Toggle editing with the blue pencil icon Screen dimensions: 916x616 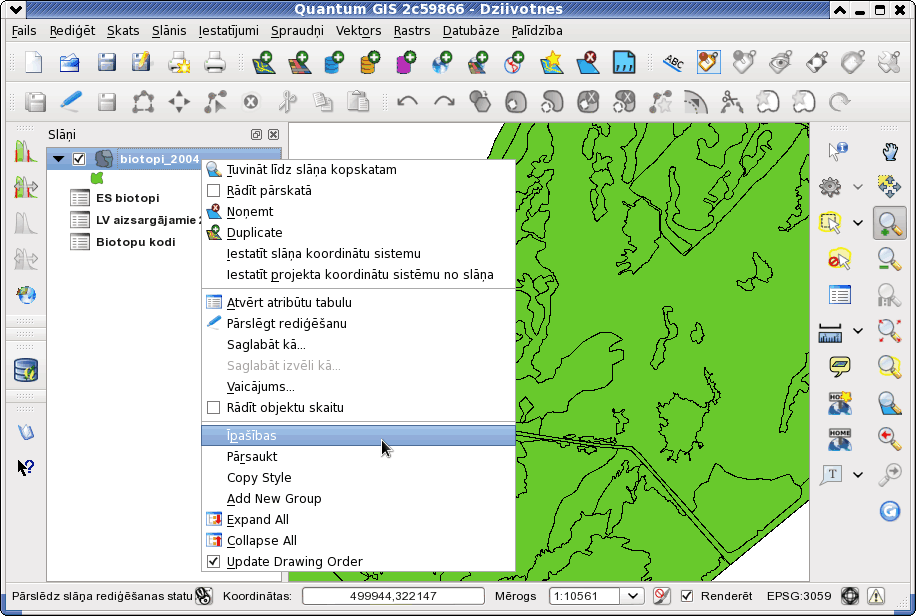pos(71,102)
